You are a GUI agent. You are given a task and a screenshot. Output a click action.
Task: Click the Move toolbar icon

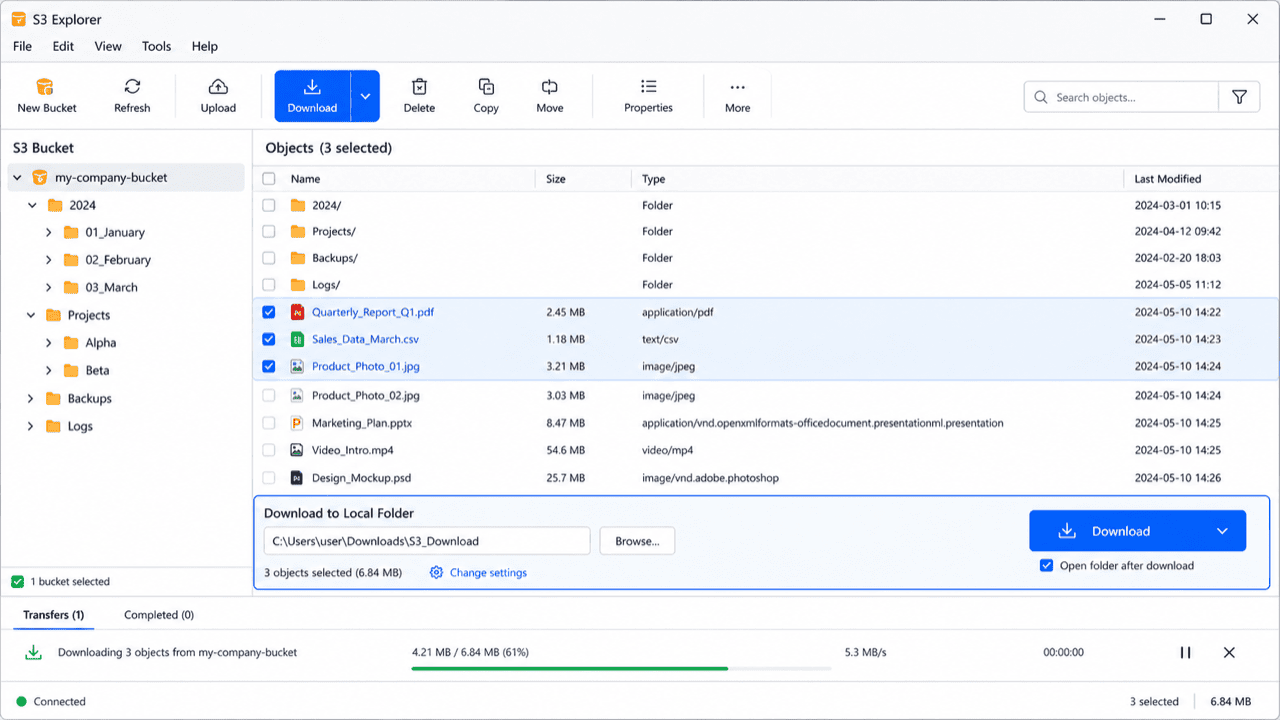click(x=550, y=87)
